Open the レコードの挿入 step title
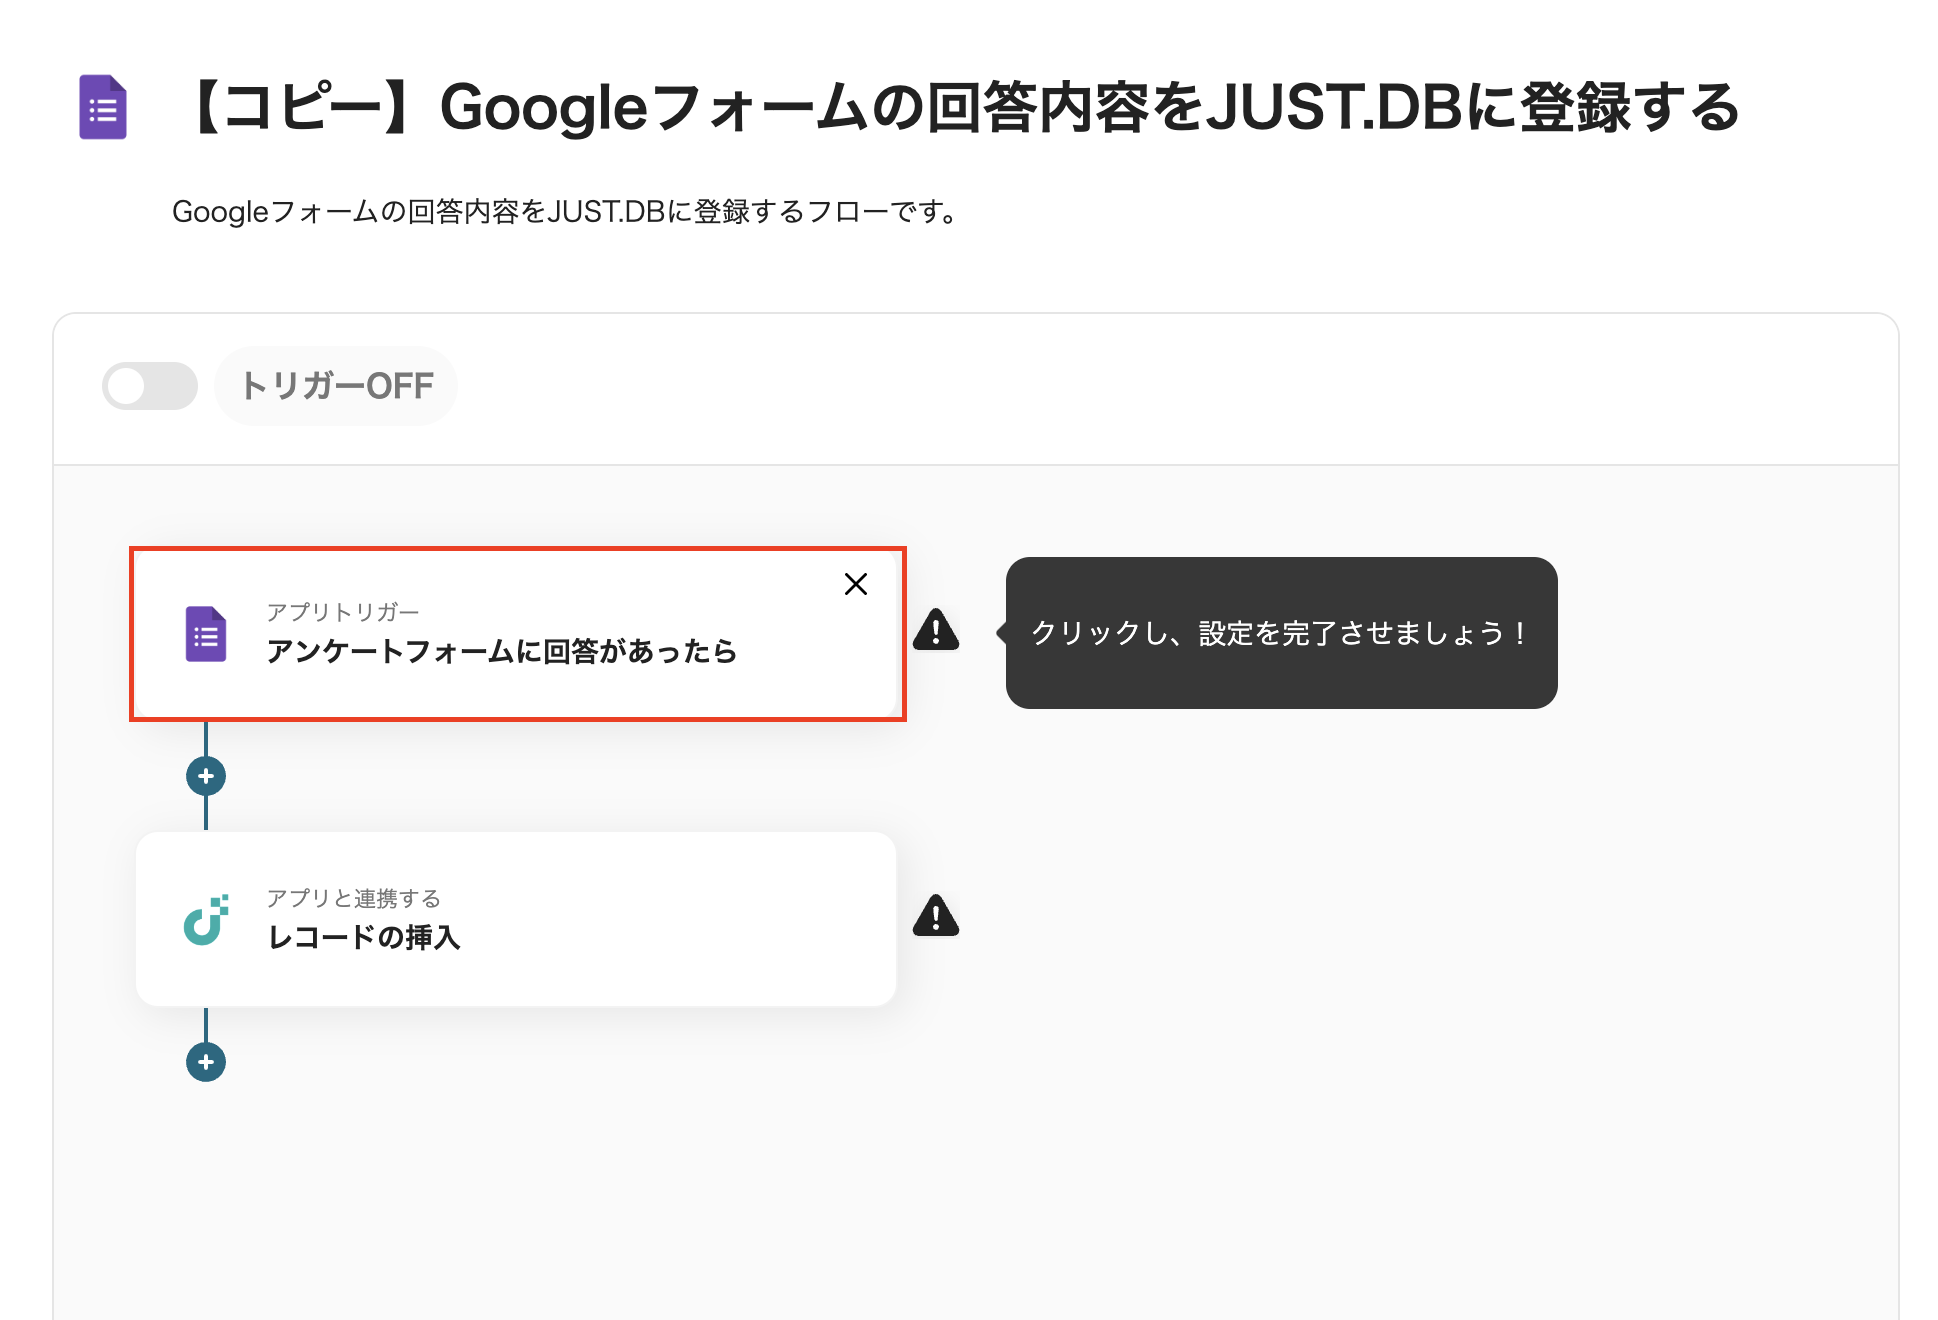This screenshot has width=1938, height=1320. tap(364, 938)
